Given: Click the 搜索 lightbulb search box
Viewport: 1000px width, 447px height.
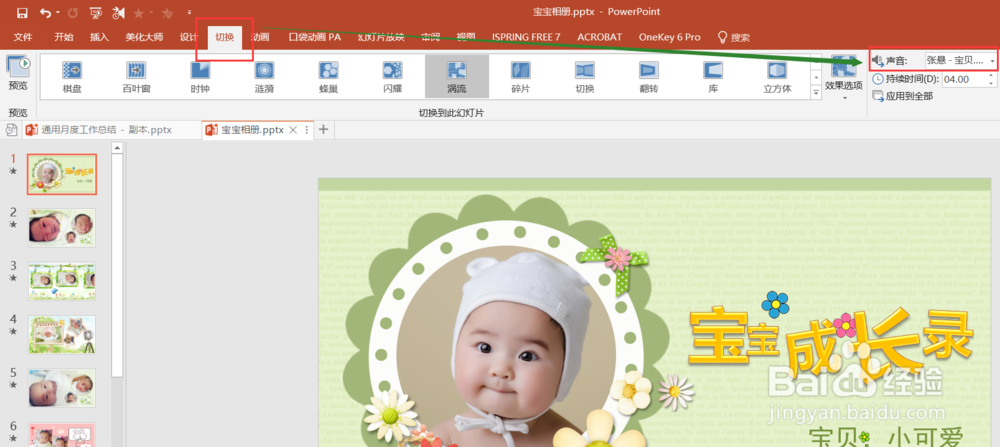Looking at the screenshot, I should tap(734, 37).
